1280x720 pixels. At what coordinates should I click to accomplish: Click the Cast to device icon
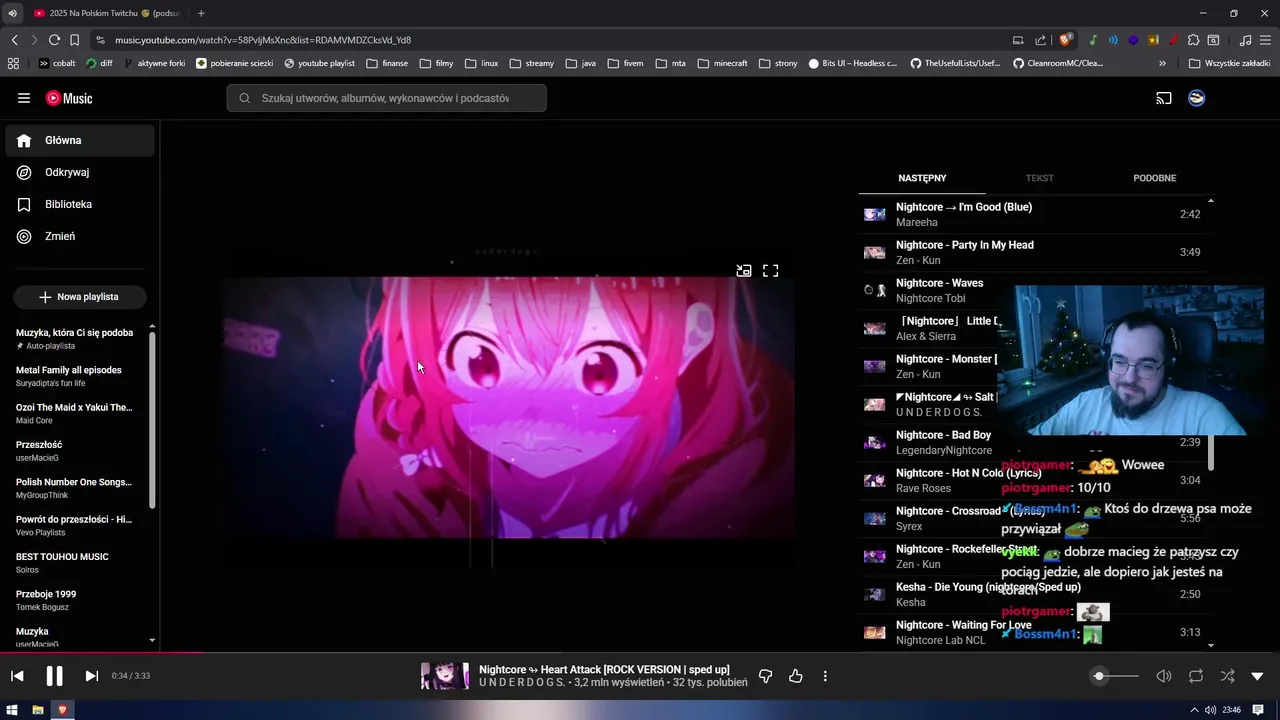point(1164,98)
